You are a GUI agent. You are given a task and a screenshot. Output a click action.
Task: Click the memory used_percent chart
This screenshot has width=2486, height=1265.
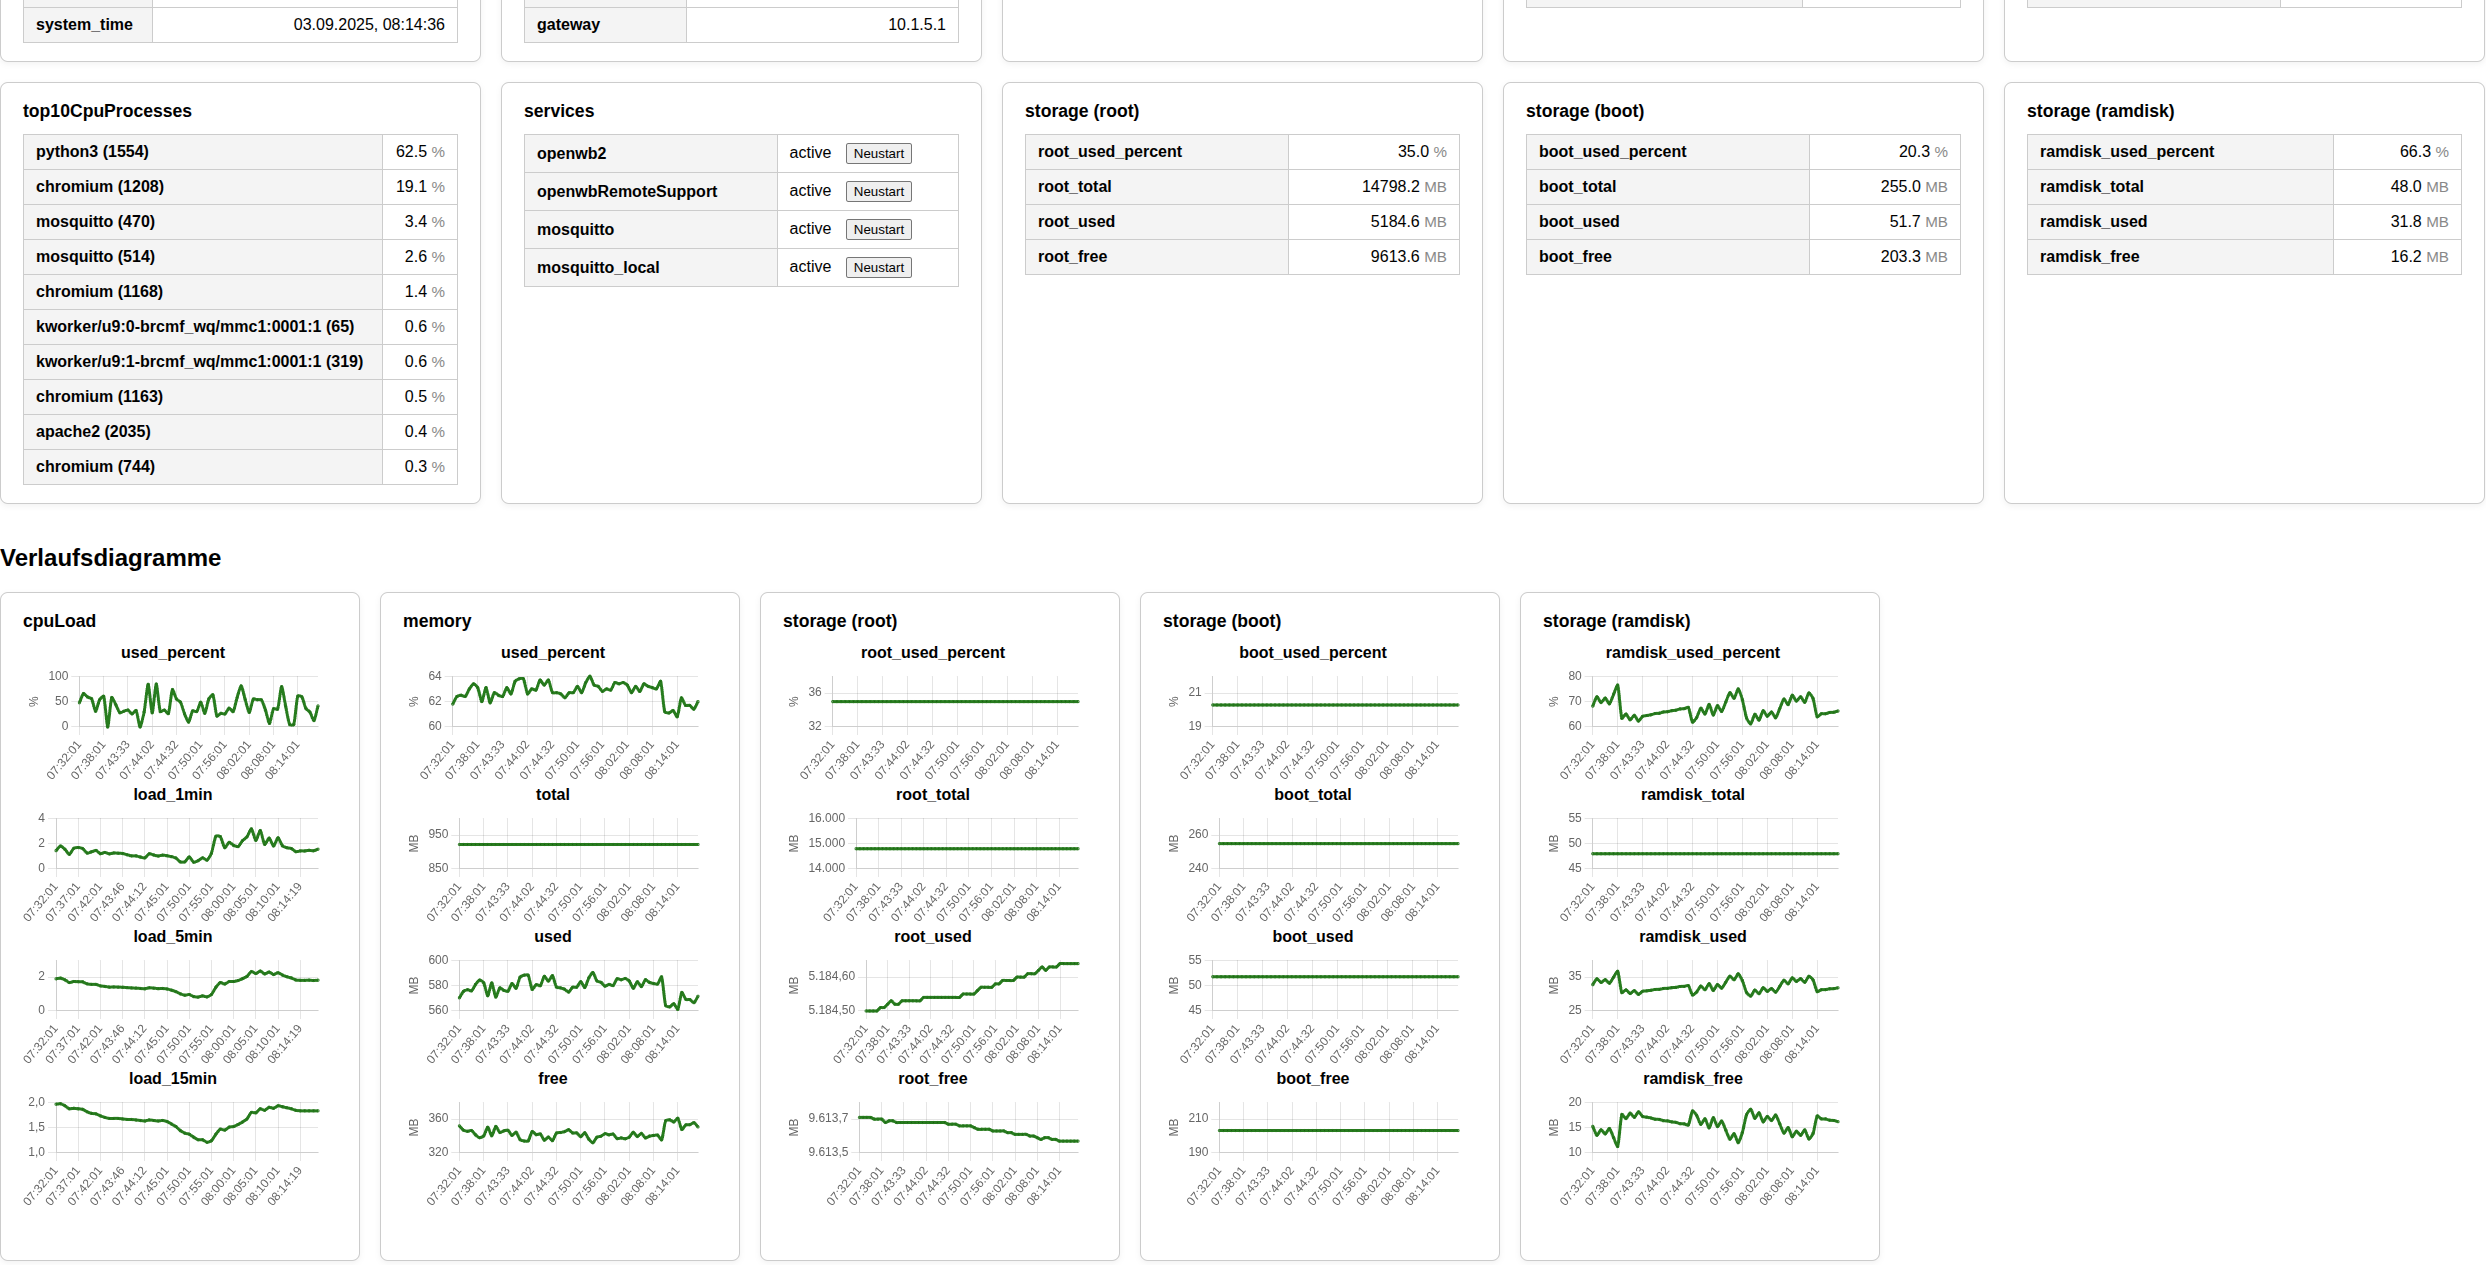pos(576,700)
